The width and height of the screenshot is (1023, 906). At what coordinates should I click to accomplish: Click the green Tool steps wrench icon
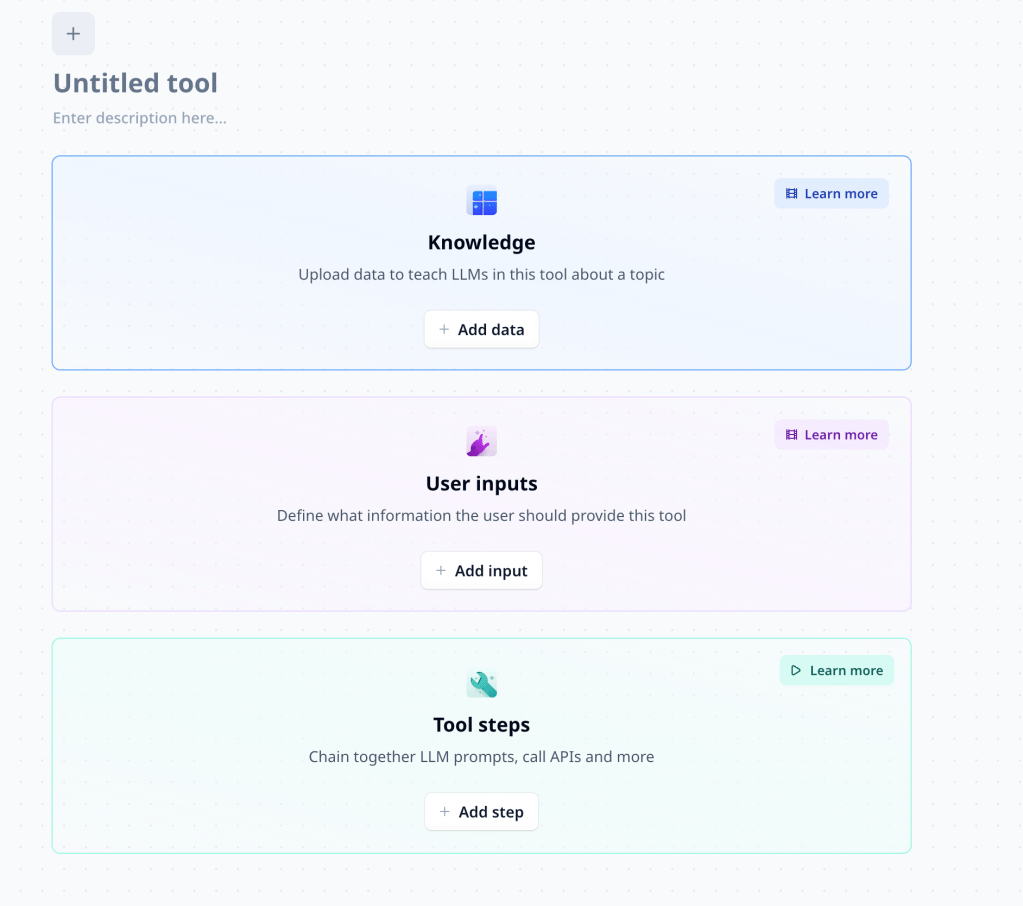[x=482, y=684]
